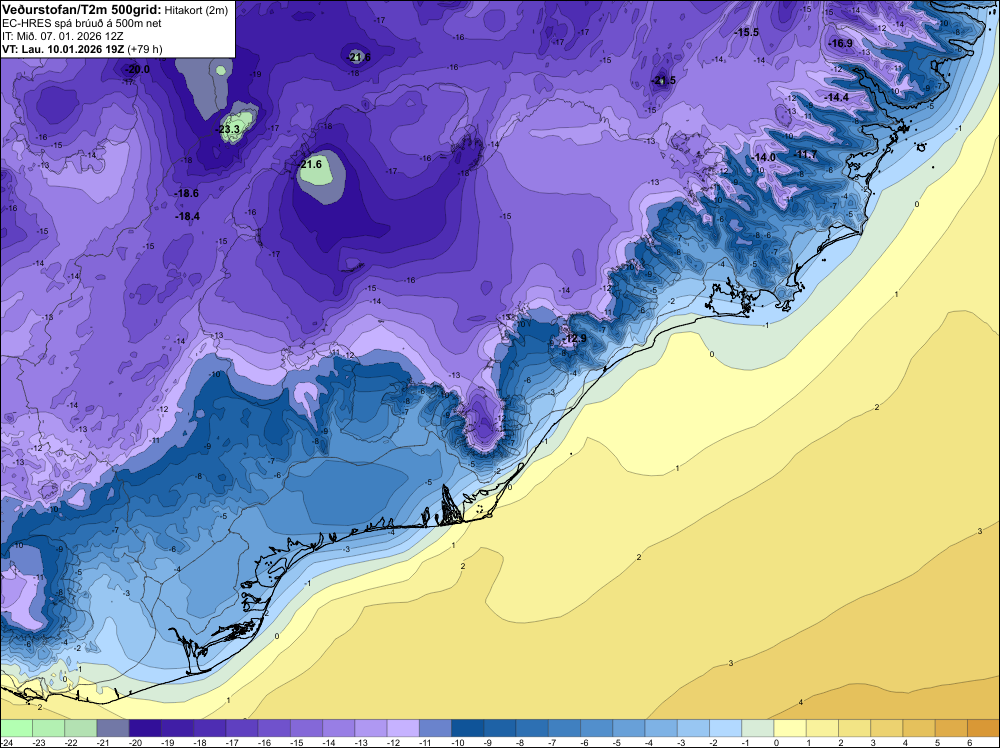This screenshot has width=1000, height=748.
Task: Click the light yellow legend swatch starting at 0
Action: (x=790, y=728)
